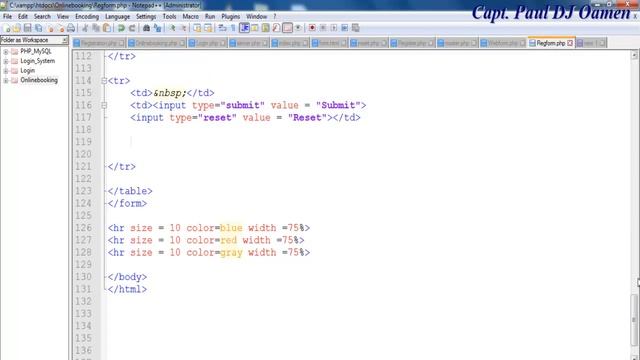Collapse the code fold at line 116

click(x=104, y=105)
